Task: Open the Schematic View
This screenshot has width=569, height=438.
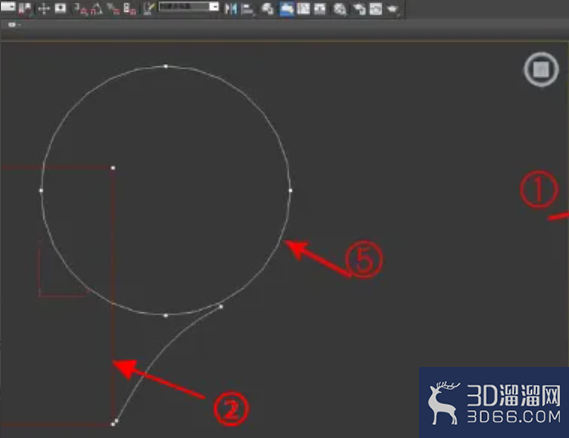Action: (320, 8)
